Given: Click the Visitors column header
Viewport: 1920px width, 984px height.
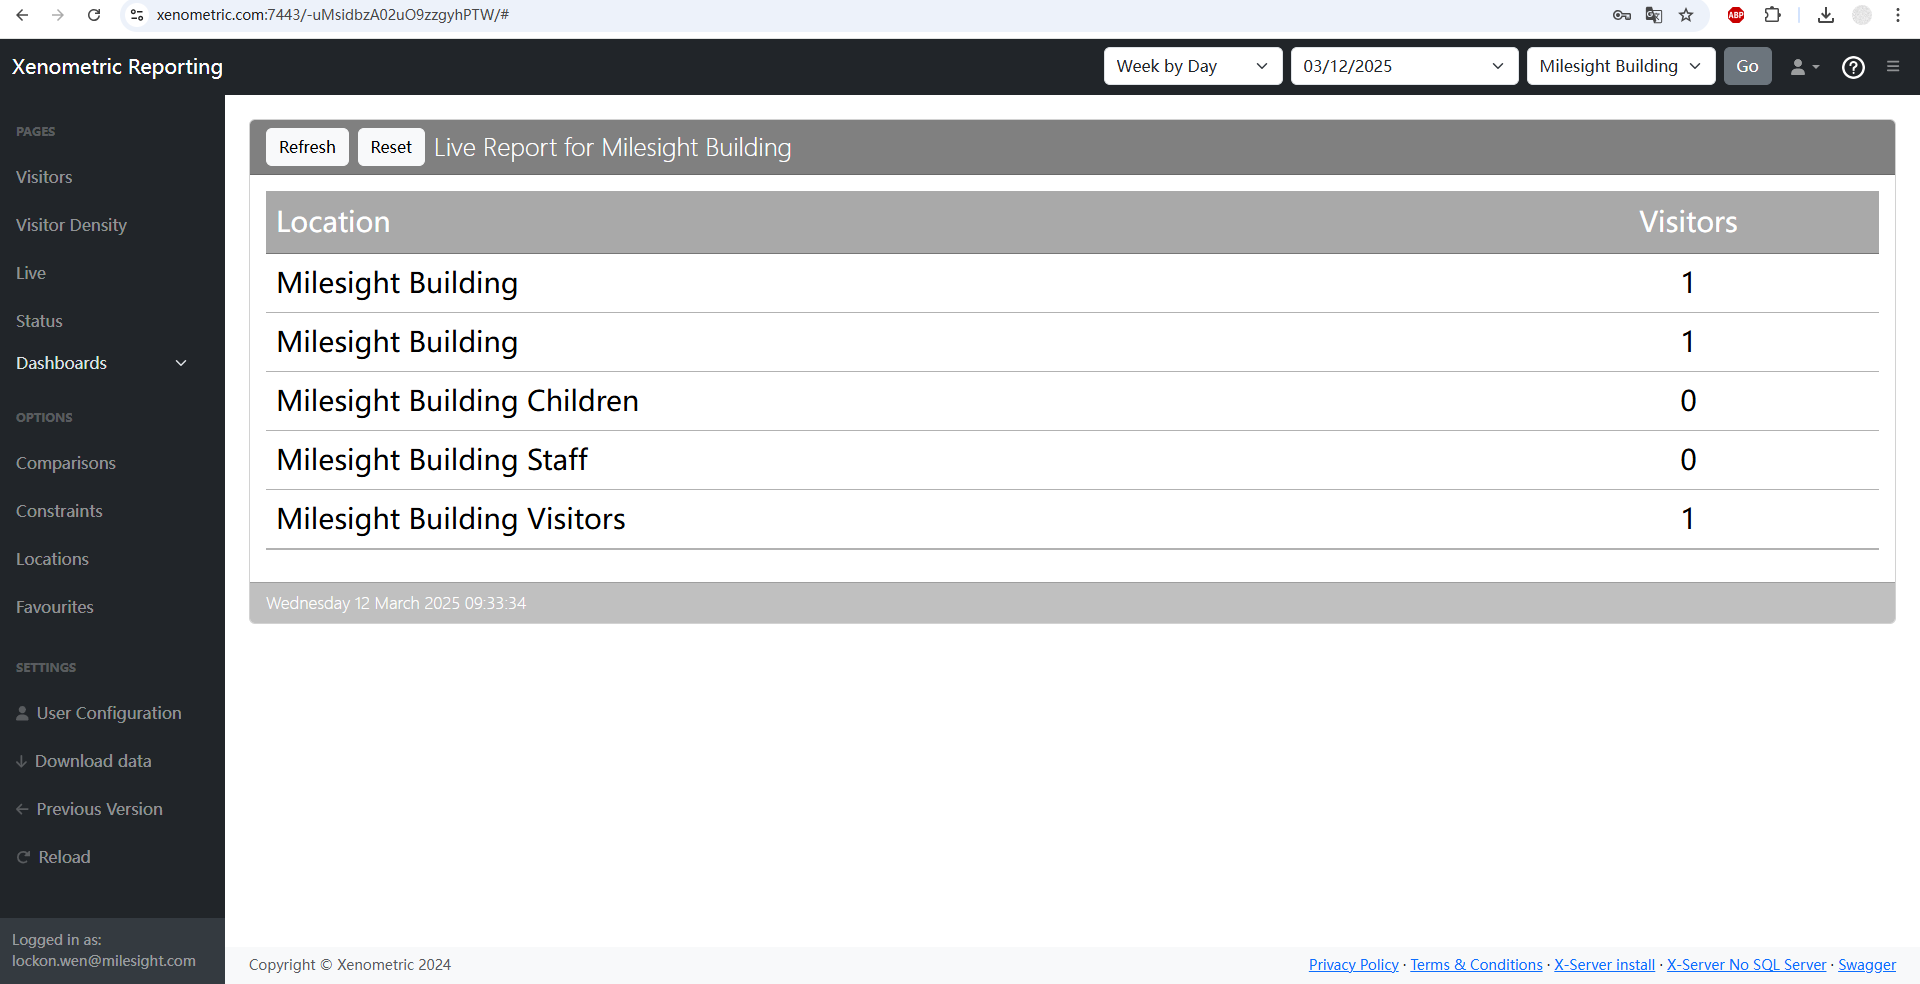Looking at the screenshot, I should click(x=1688, y=222).
